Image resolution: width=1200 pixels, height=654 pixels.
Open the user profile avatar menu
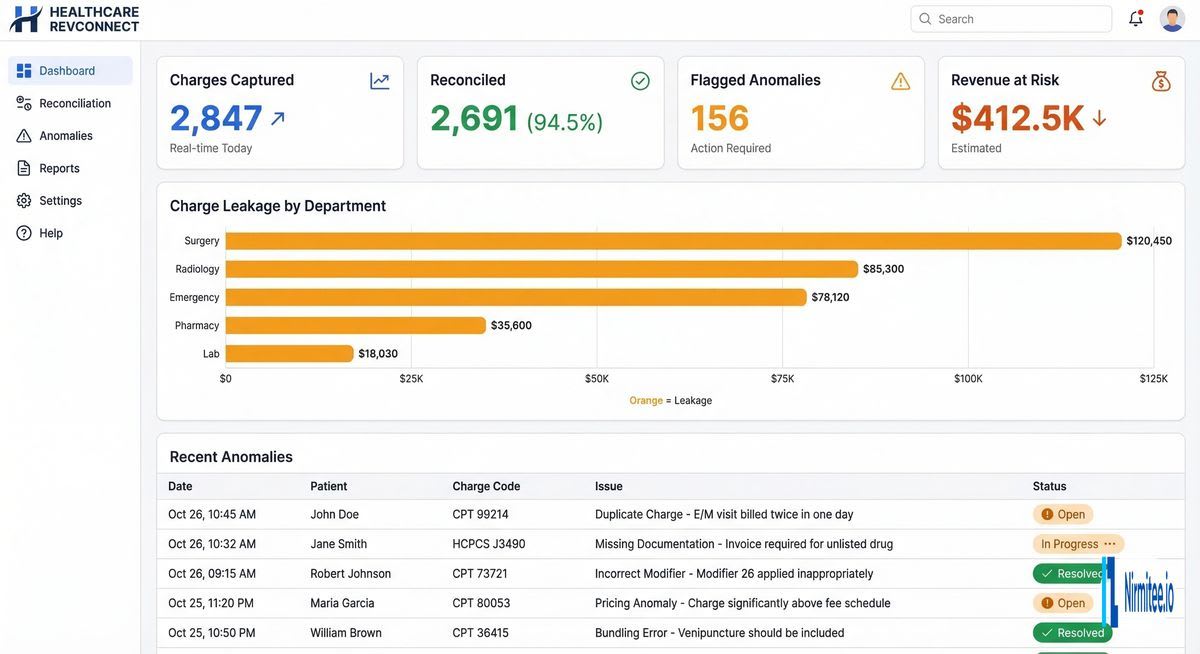pyautogui.click(x=1172, y=18)
